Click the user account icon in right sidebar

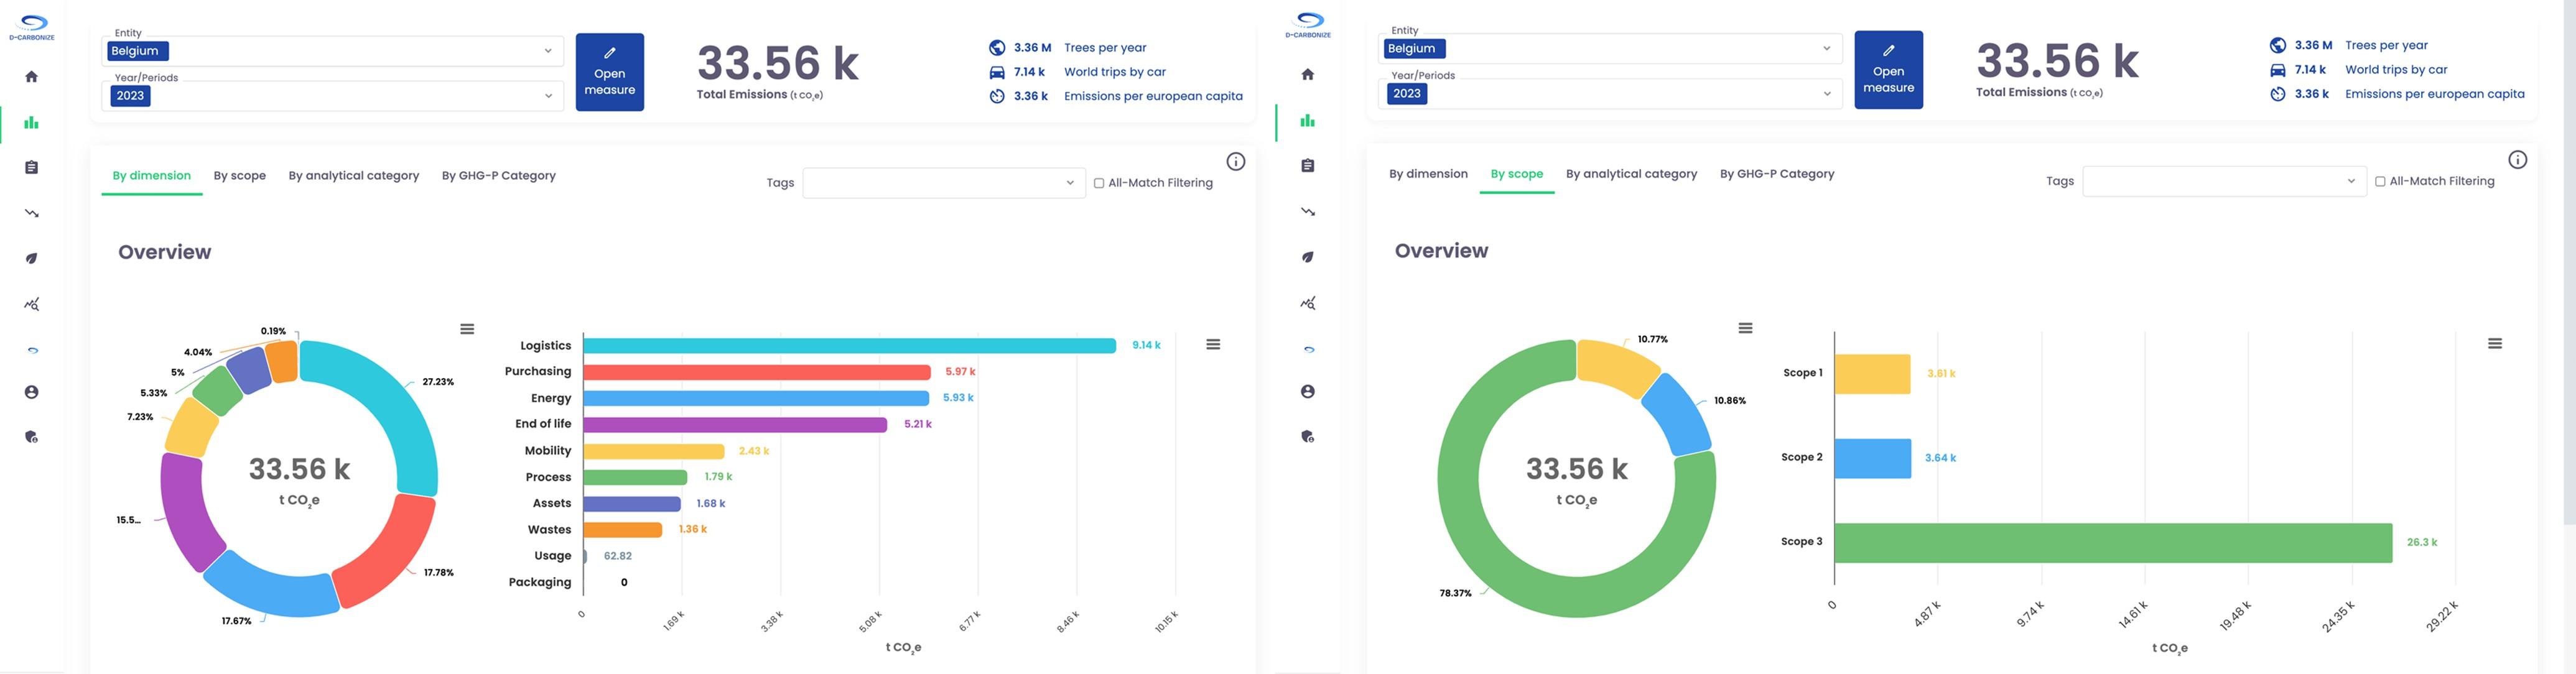pos(1307,392)
